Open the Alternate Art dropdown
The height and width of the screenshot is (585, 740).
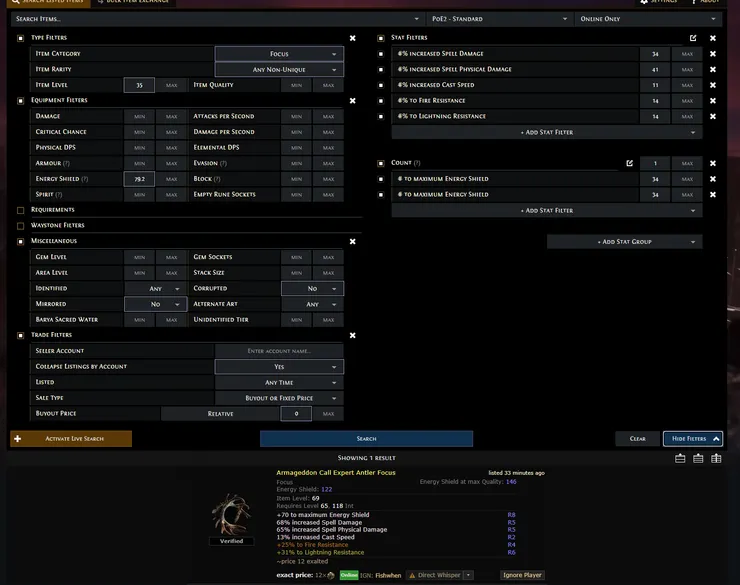312,304
